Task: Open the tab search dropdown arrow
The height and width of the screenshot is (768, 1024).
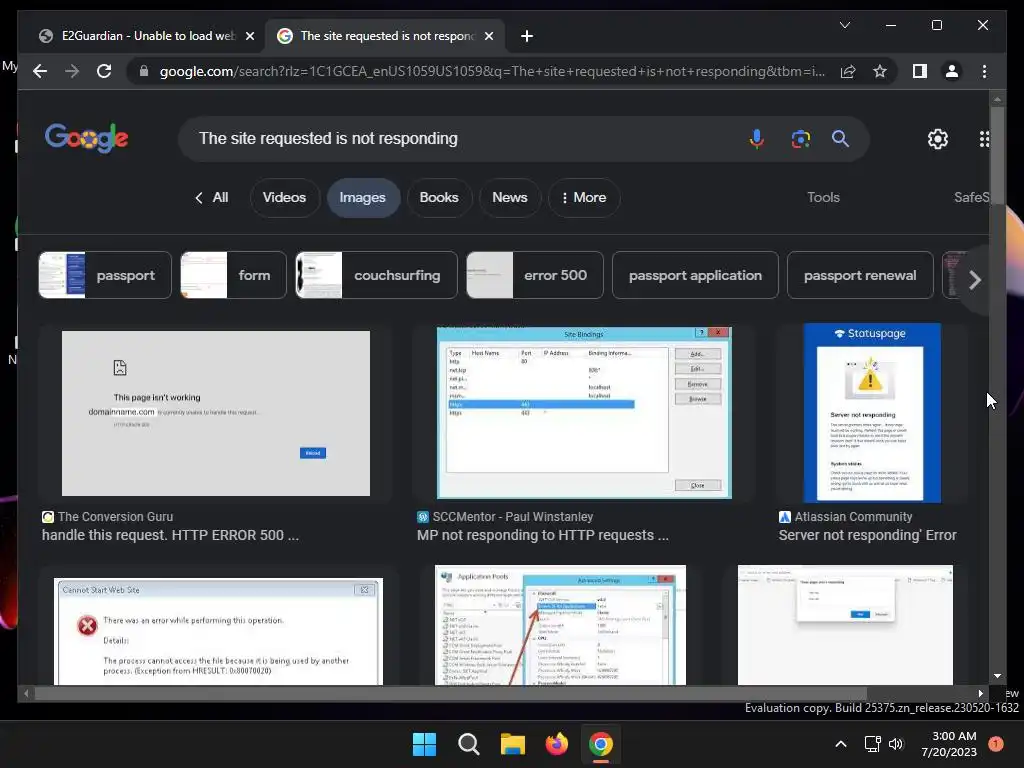Action: tap(844, 25)
